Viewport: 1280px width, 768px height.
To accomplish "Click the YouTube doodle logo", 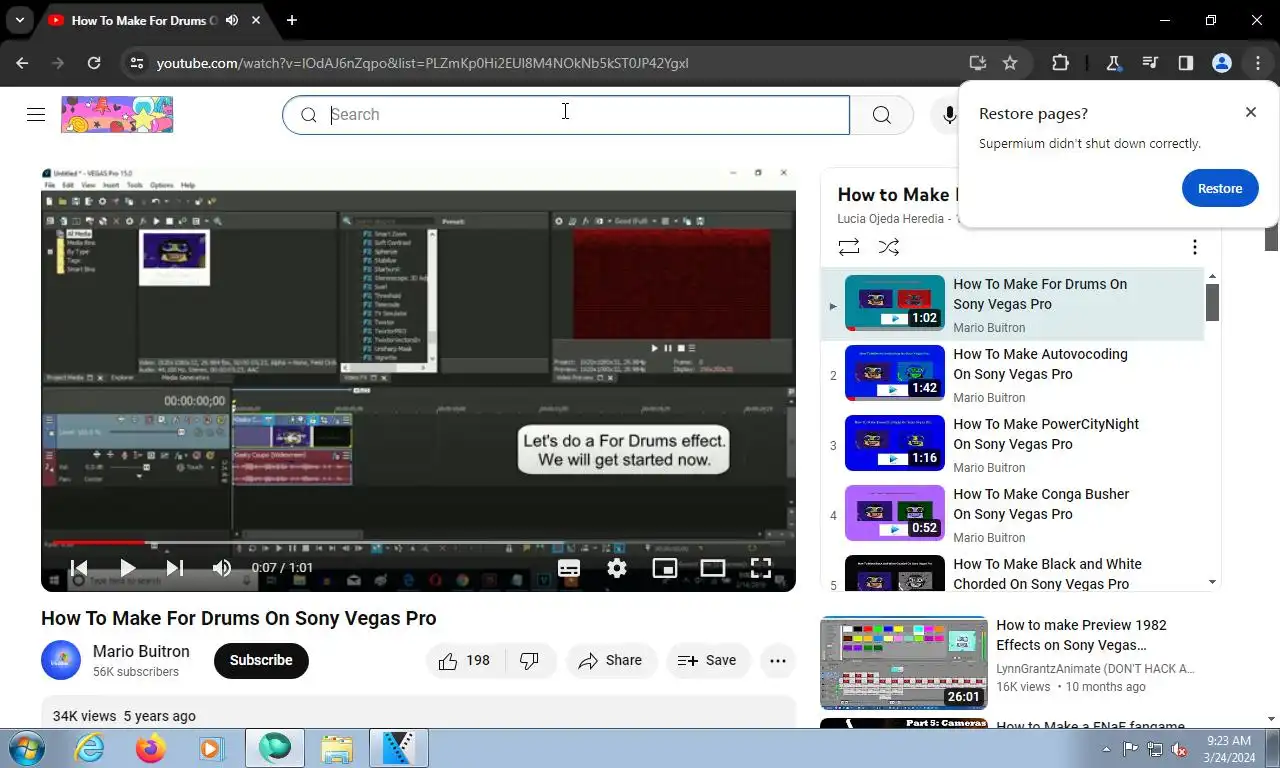I will [x=117, y=114].
